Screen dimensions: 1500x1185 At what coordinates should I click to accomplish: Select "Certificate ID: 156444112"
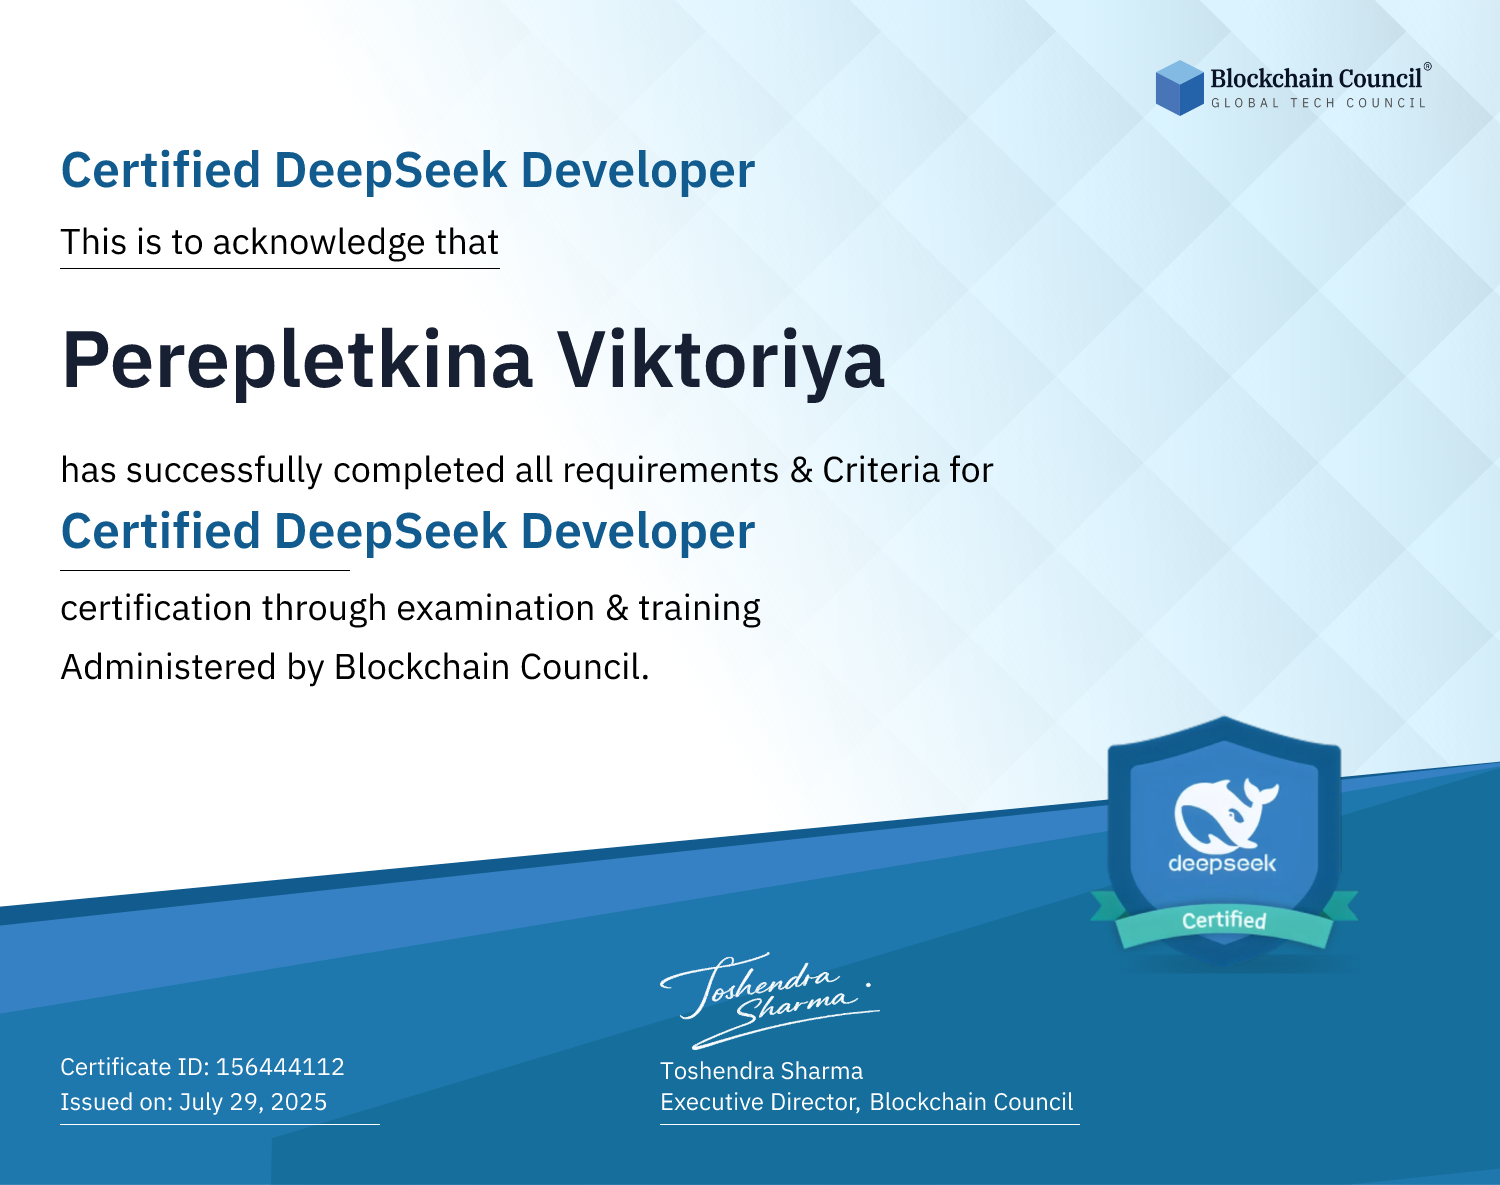tap(202, 1067)
